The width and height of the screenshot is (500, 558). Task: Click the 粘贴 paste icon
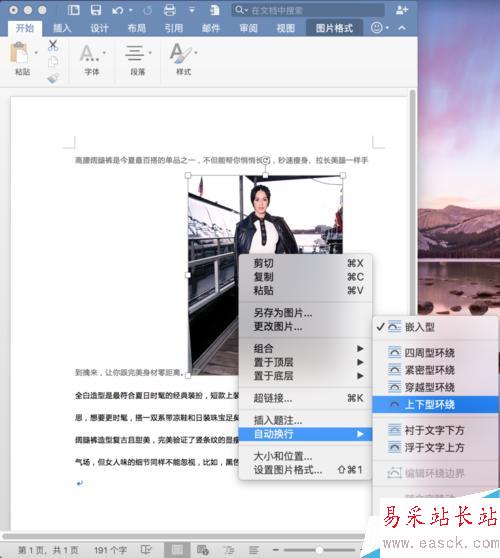pyautogui.click(x=20, y=53)
